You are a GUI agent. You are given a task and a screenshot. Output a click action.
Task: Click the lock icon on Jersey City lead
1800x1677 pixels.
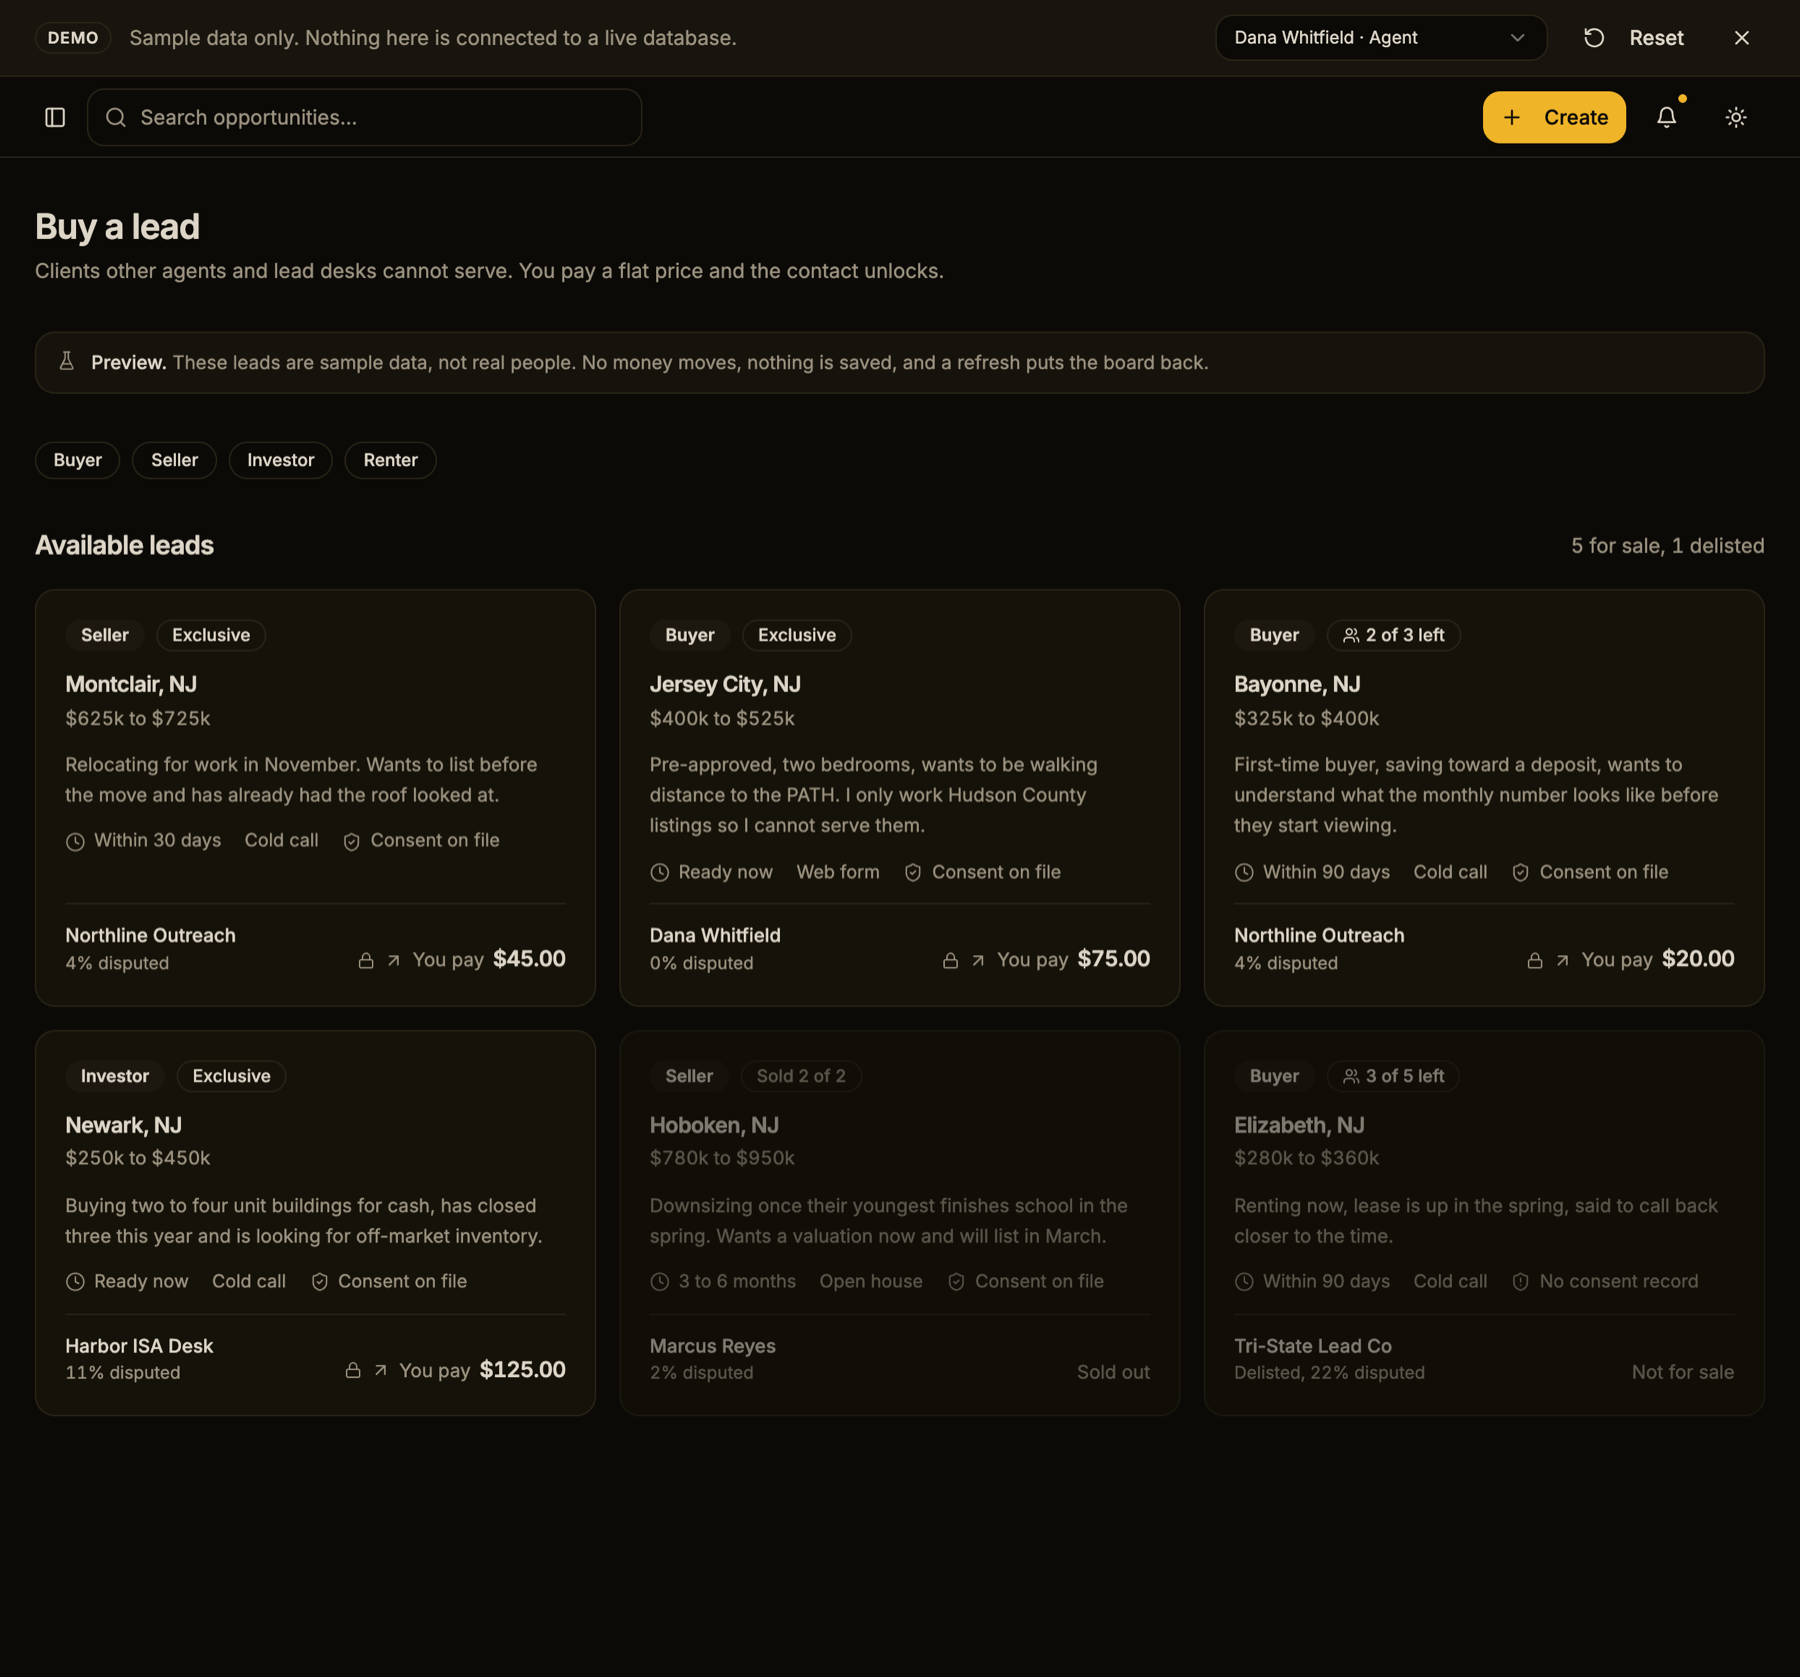click(x=950, y=960)
